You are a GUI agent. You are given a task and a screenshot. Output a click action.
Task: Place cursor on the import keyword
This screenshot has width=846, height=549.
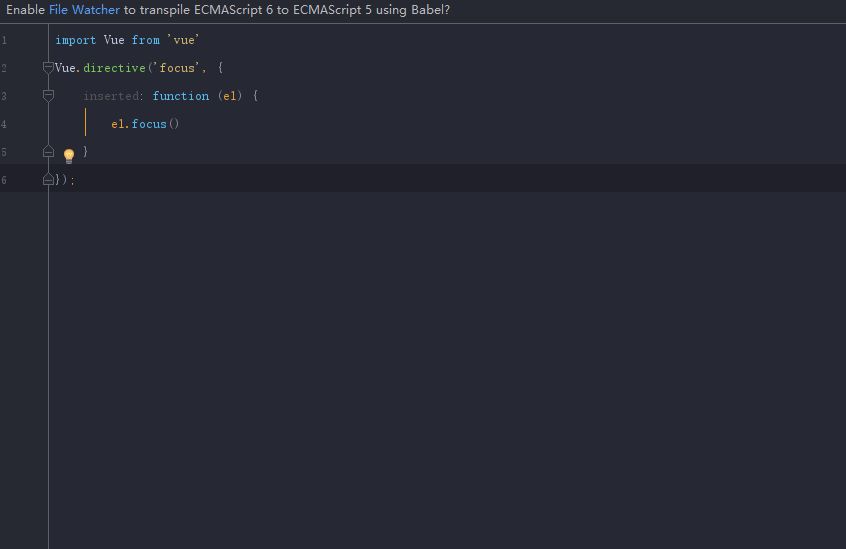coord(76,40)
